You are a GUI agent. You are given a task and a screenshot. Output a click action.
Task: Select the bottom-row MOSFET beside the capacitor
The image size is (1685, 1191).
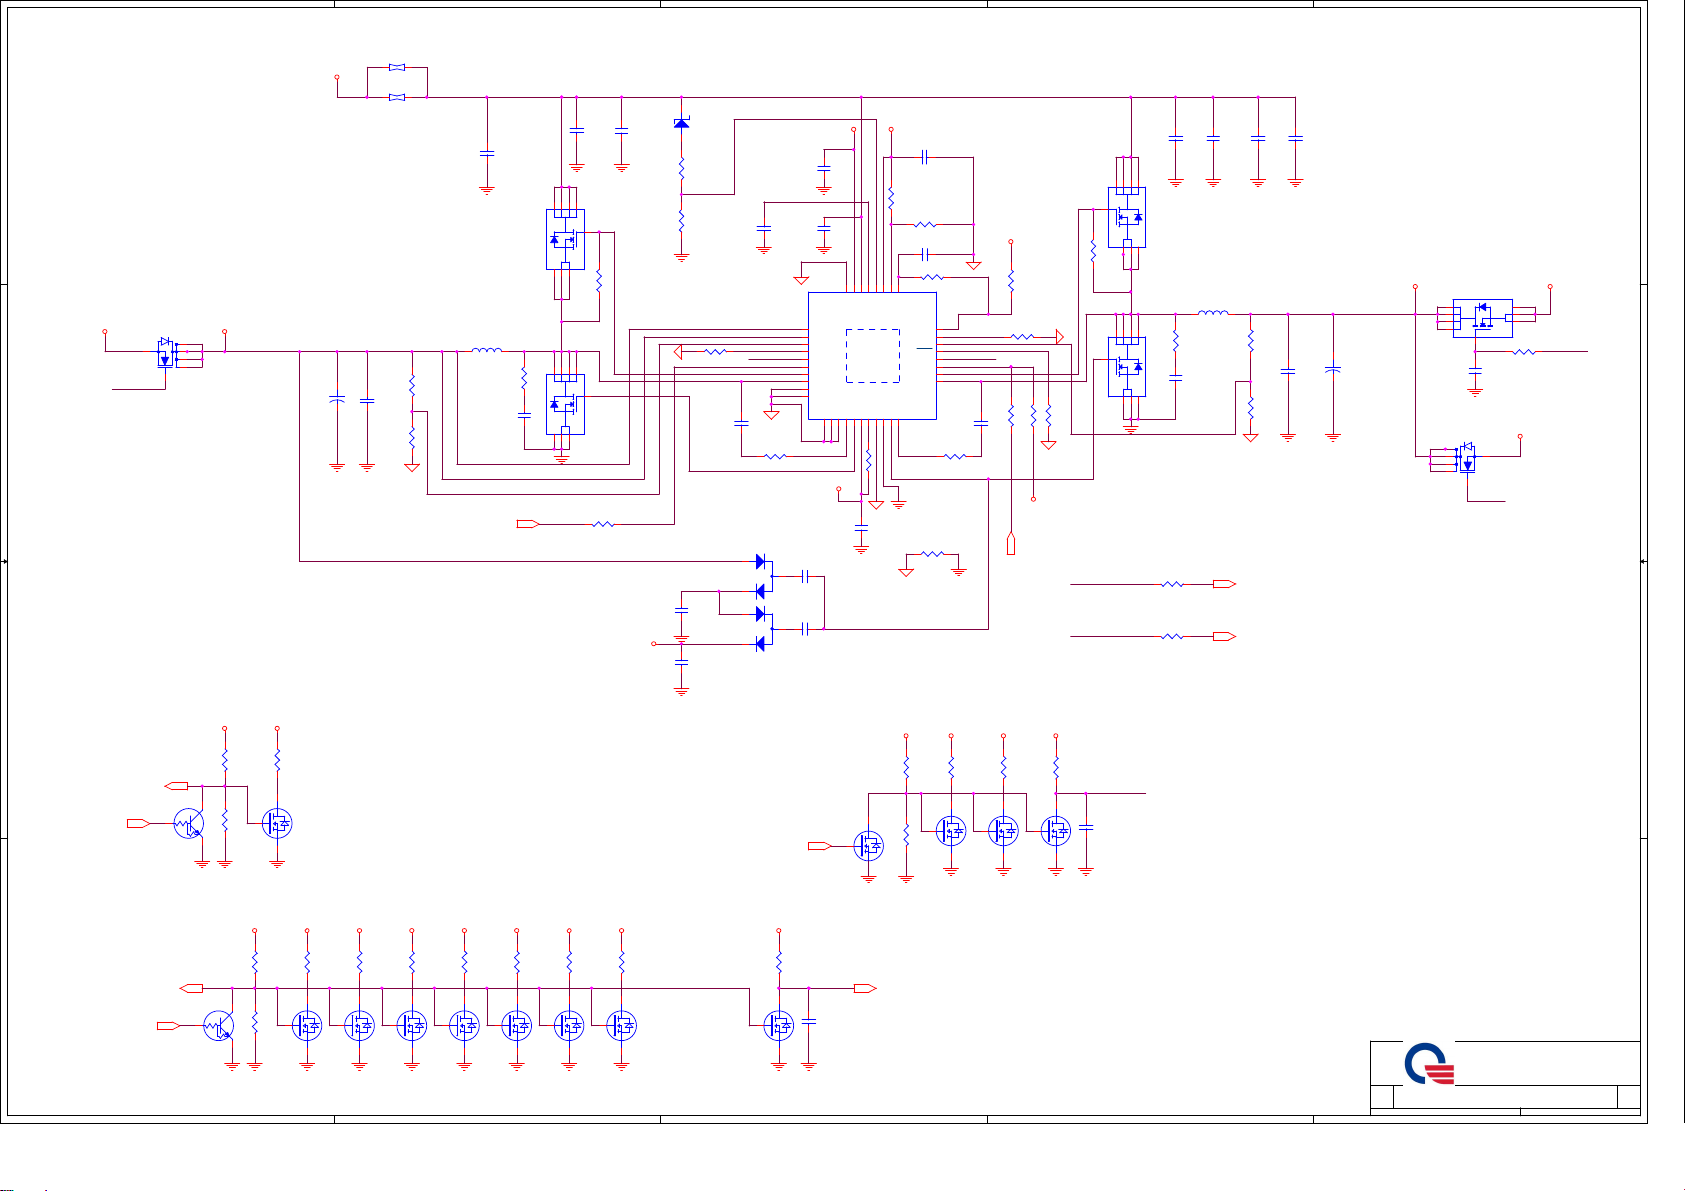tap(778, 1026)
